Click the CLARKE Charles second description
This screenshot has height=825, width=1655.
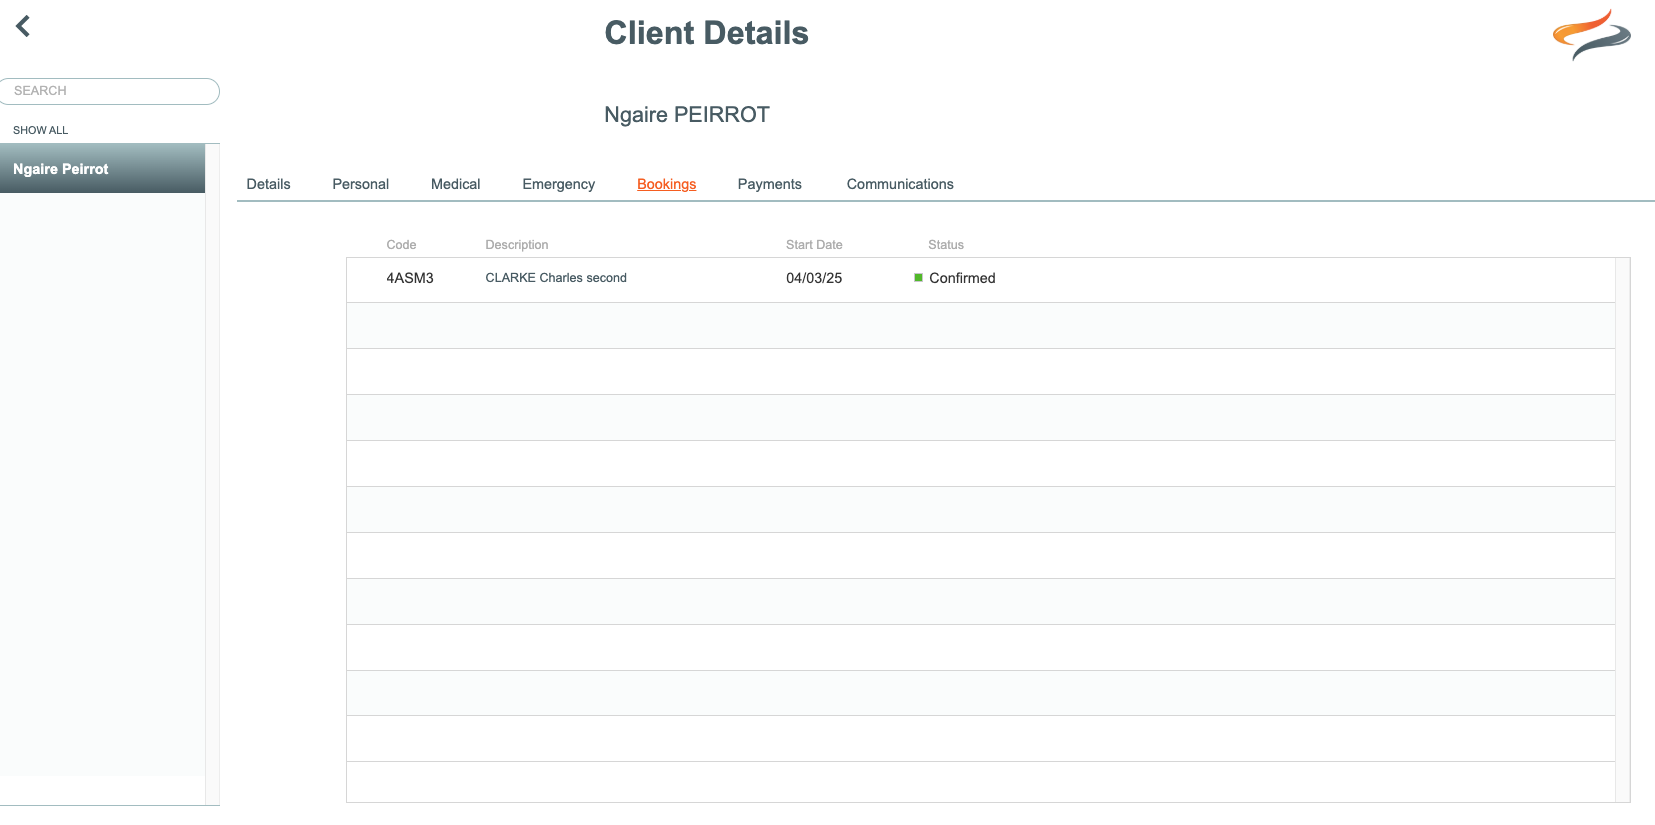point(556,278)
